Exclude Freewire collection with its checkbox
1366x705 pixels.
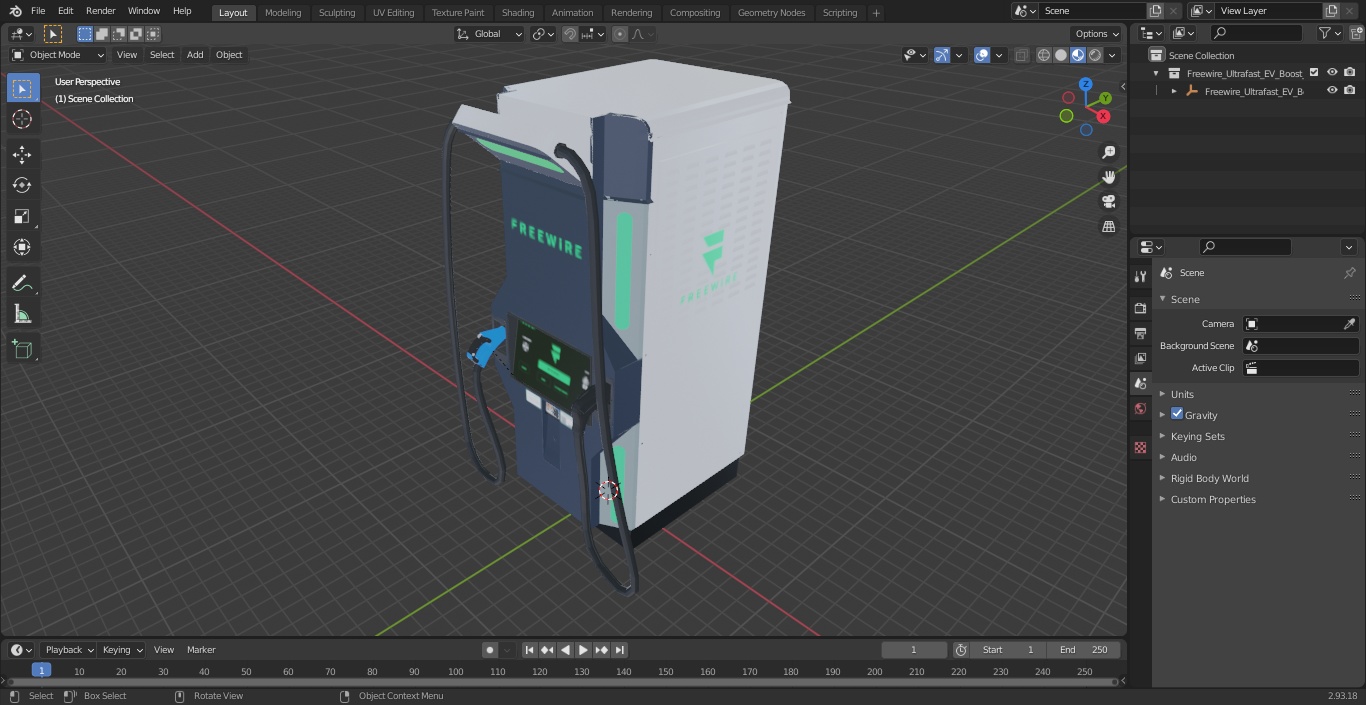[x=1314, y=72]
